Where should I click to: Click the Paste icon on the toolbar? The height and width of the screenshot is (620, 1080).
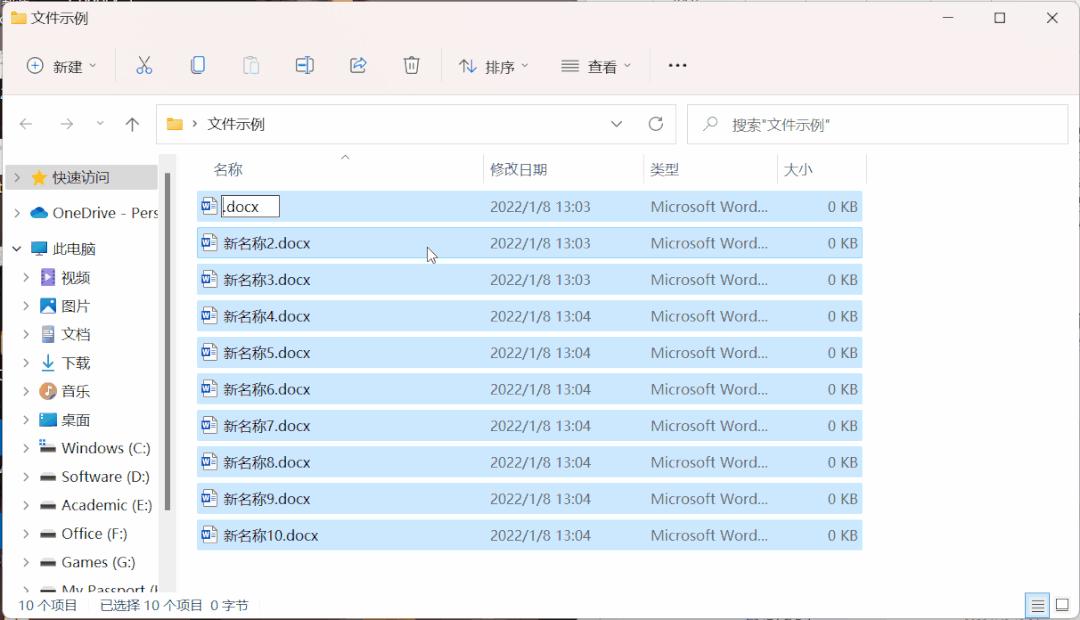click(250, 65)
